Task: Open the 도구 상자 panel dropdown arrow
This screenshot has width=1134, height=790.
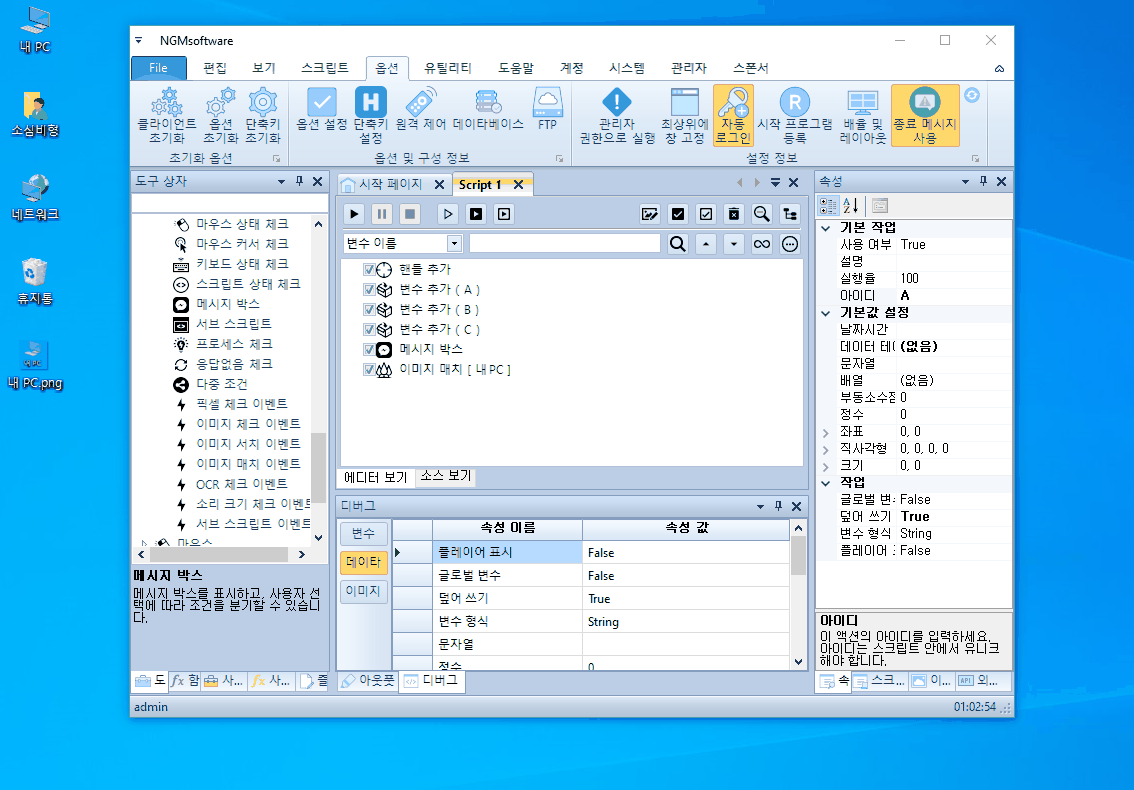Action: point(281,182)
